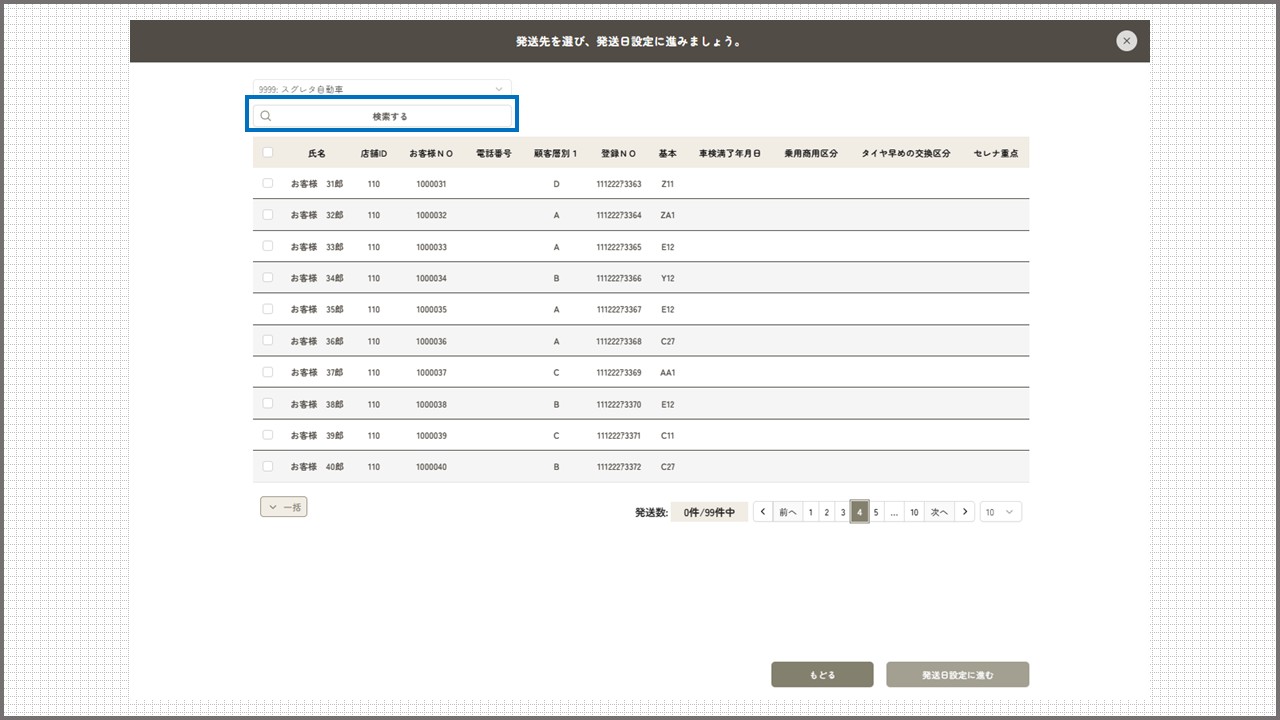
Task: Click the タイヤ早めの交換区分 column header
Action: click(906, 153)
